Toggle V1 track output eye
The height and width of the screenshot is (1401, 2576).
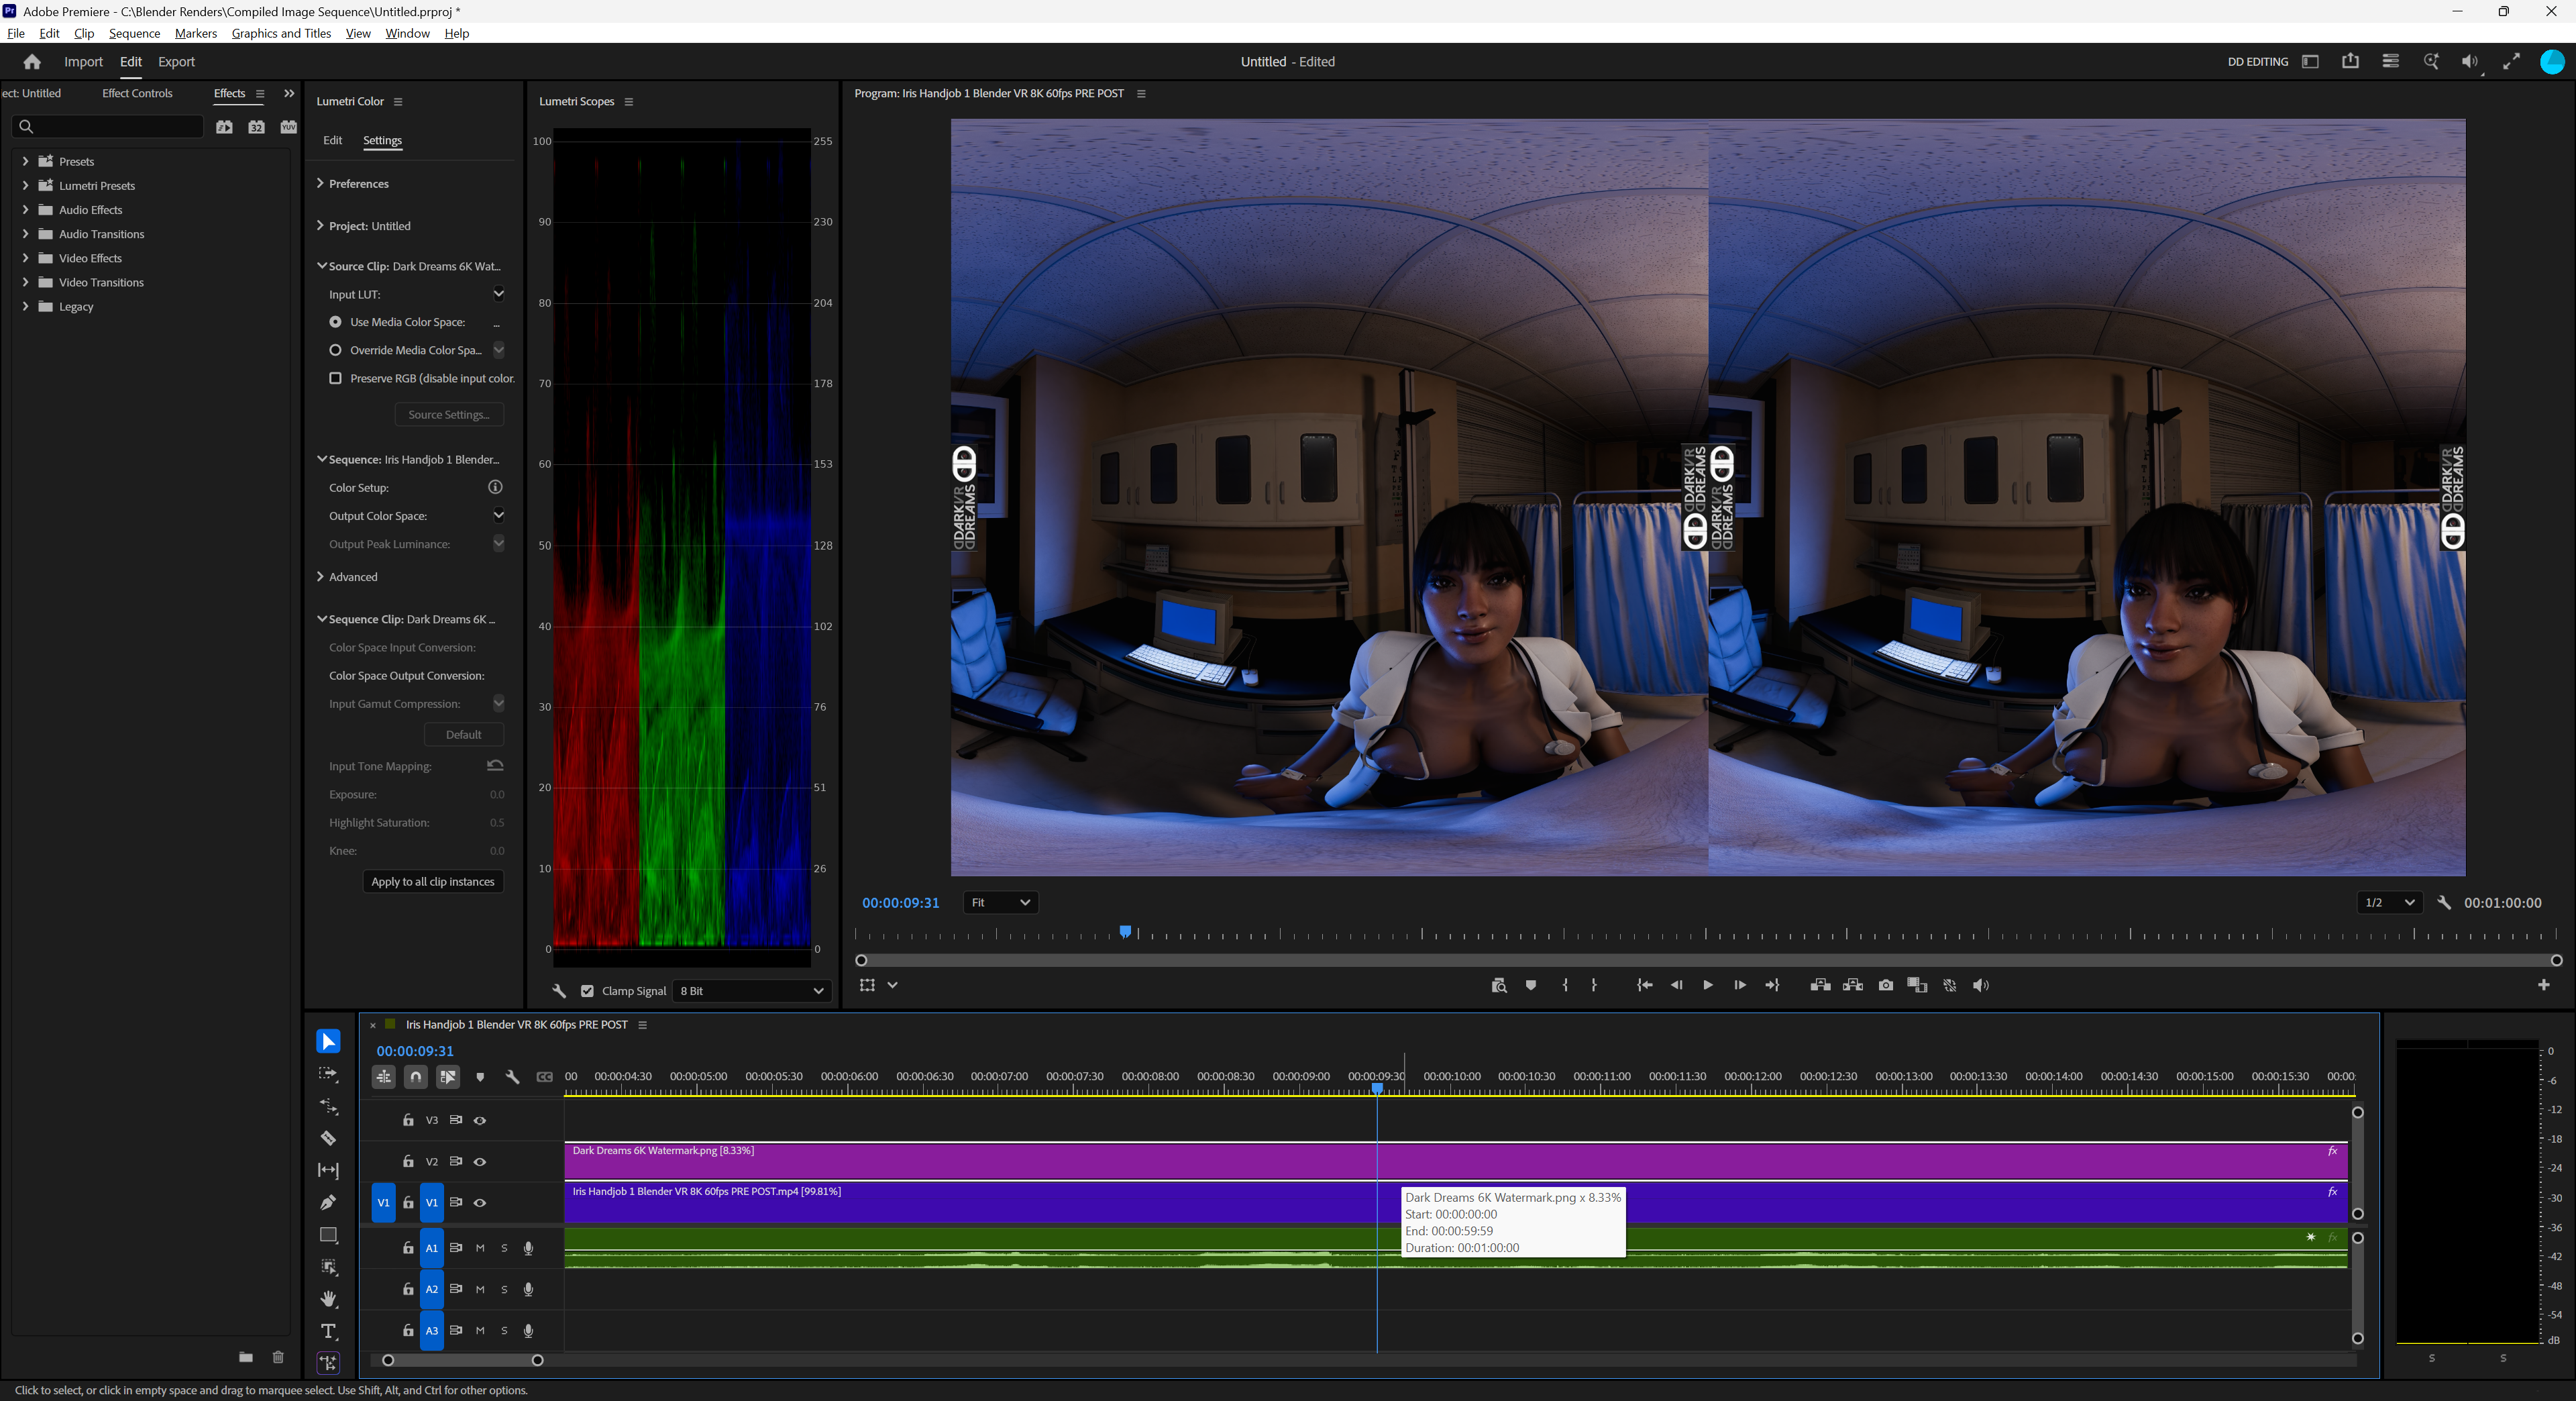coord(480,1202)
